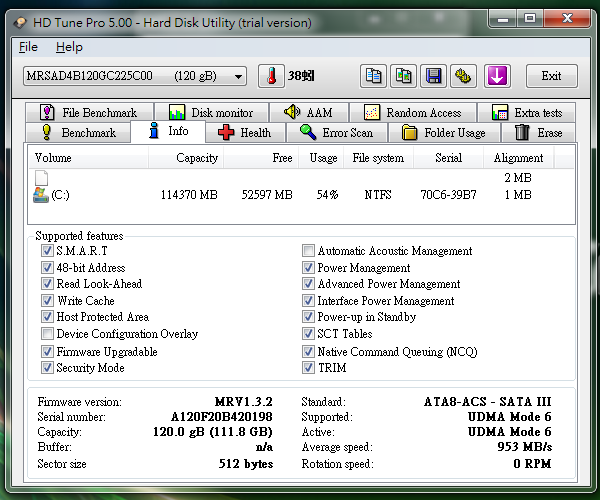Screen dimensions: 600x500
Task: Toggle the Read Look-Ahead checkbox
Action: click(47, 284)
